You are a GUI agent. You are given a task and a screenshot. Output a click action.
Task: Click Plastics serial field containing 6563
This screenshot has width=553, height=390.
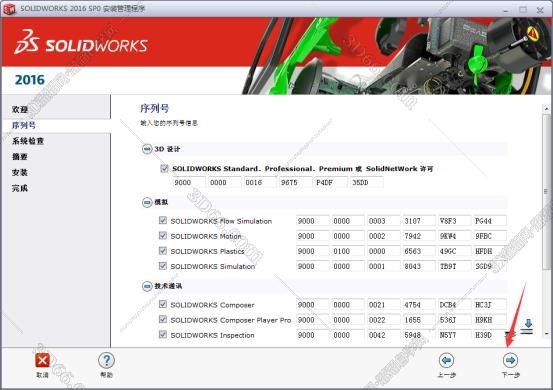[419, 251]
